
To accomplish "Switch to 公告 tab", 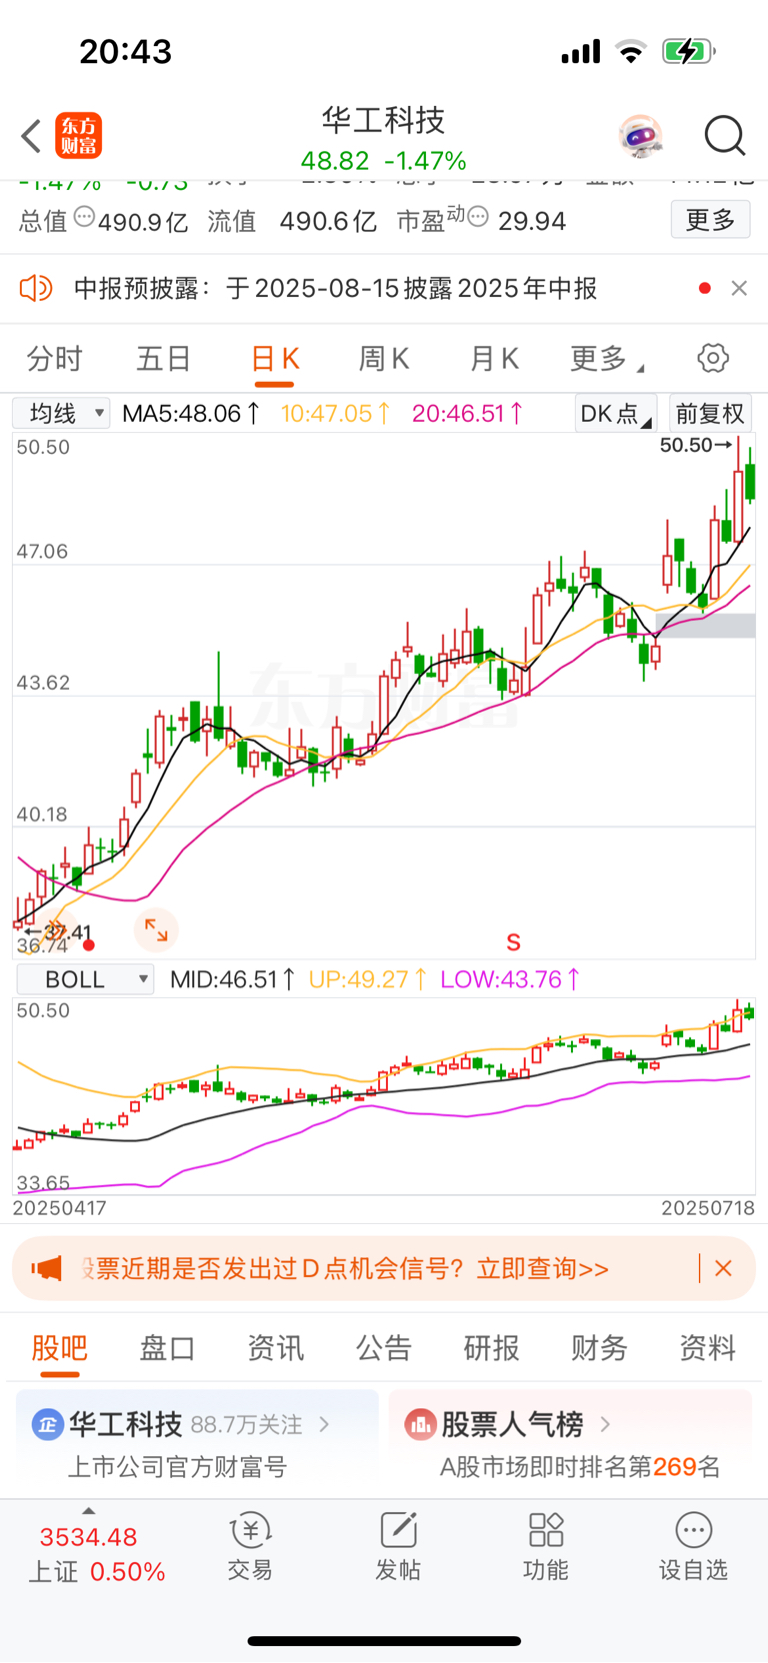I will 384,1348.
